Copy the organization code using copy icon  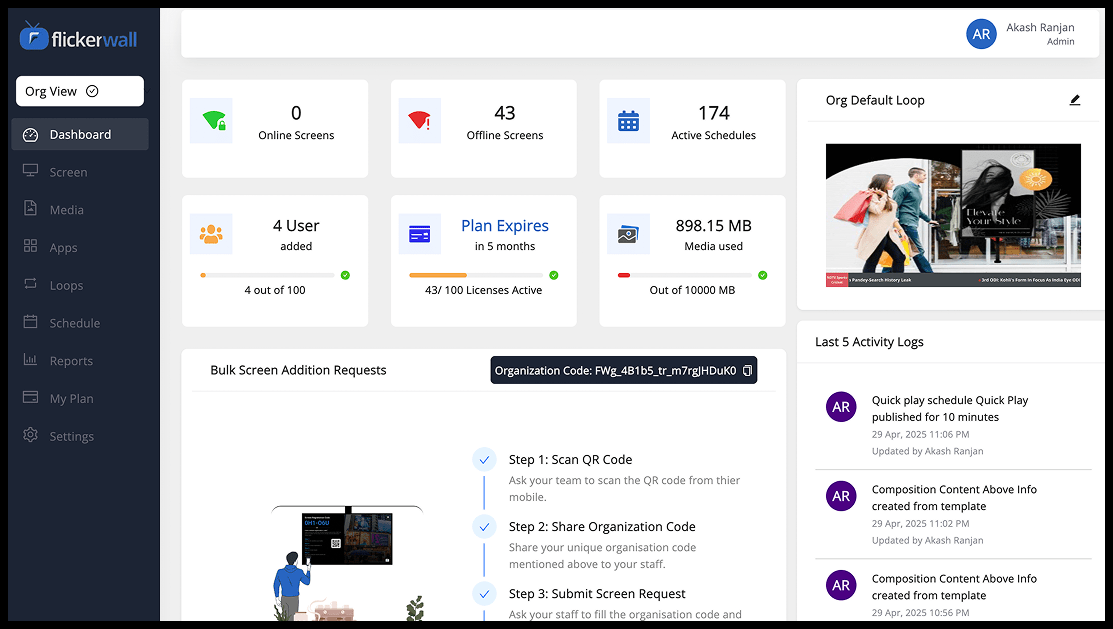[x=747, y=371]
